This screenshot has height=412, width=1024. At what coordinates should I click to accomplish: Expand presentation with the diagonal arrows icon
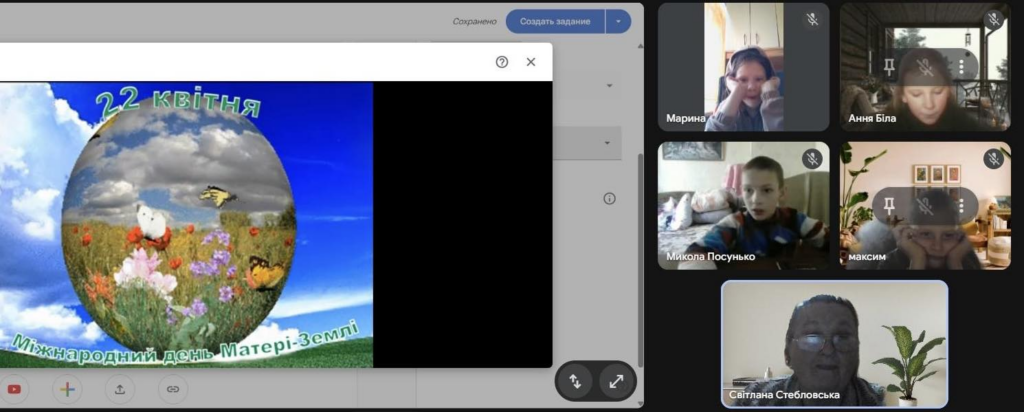pyautogui.click(x=616, y=381)
